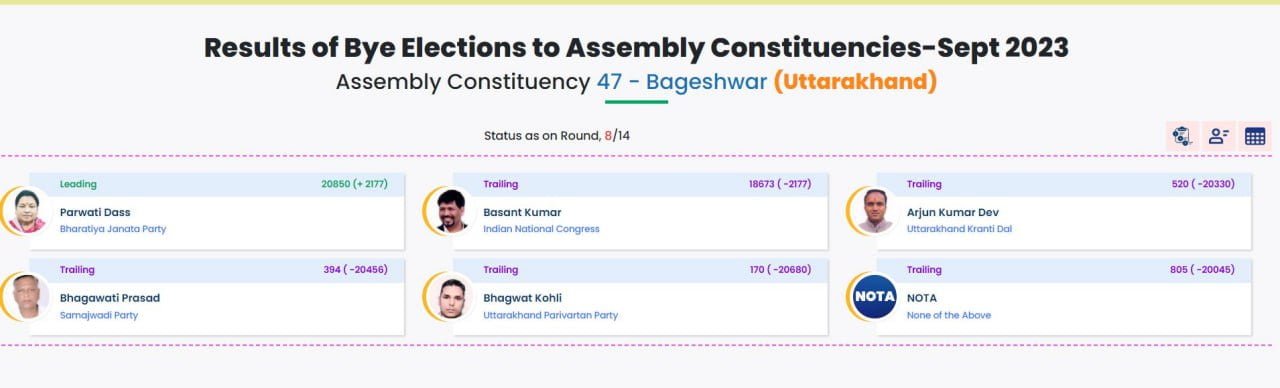Click Uttarakhand Parivartan Party label

[550, 315]
